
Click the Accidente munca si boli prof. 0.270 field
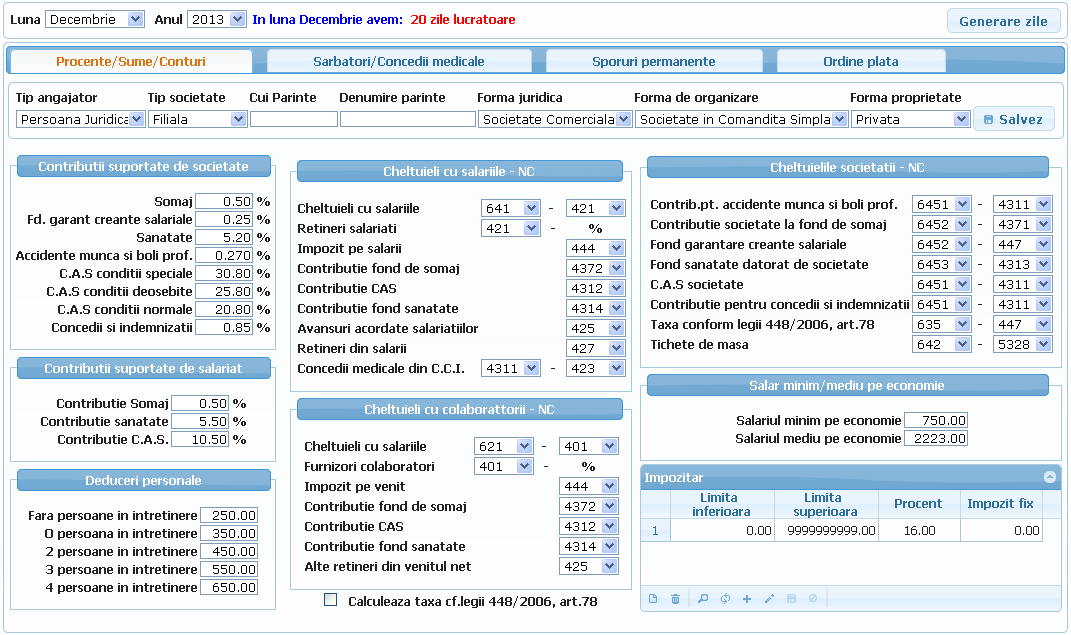[224, 255]
